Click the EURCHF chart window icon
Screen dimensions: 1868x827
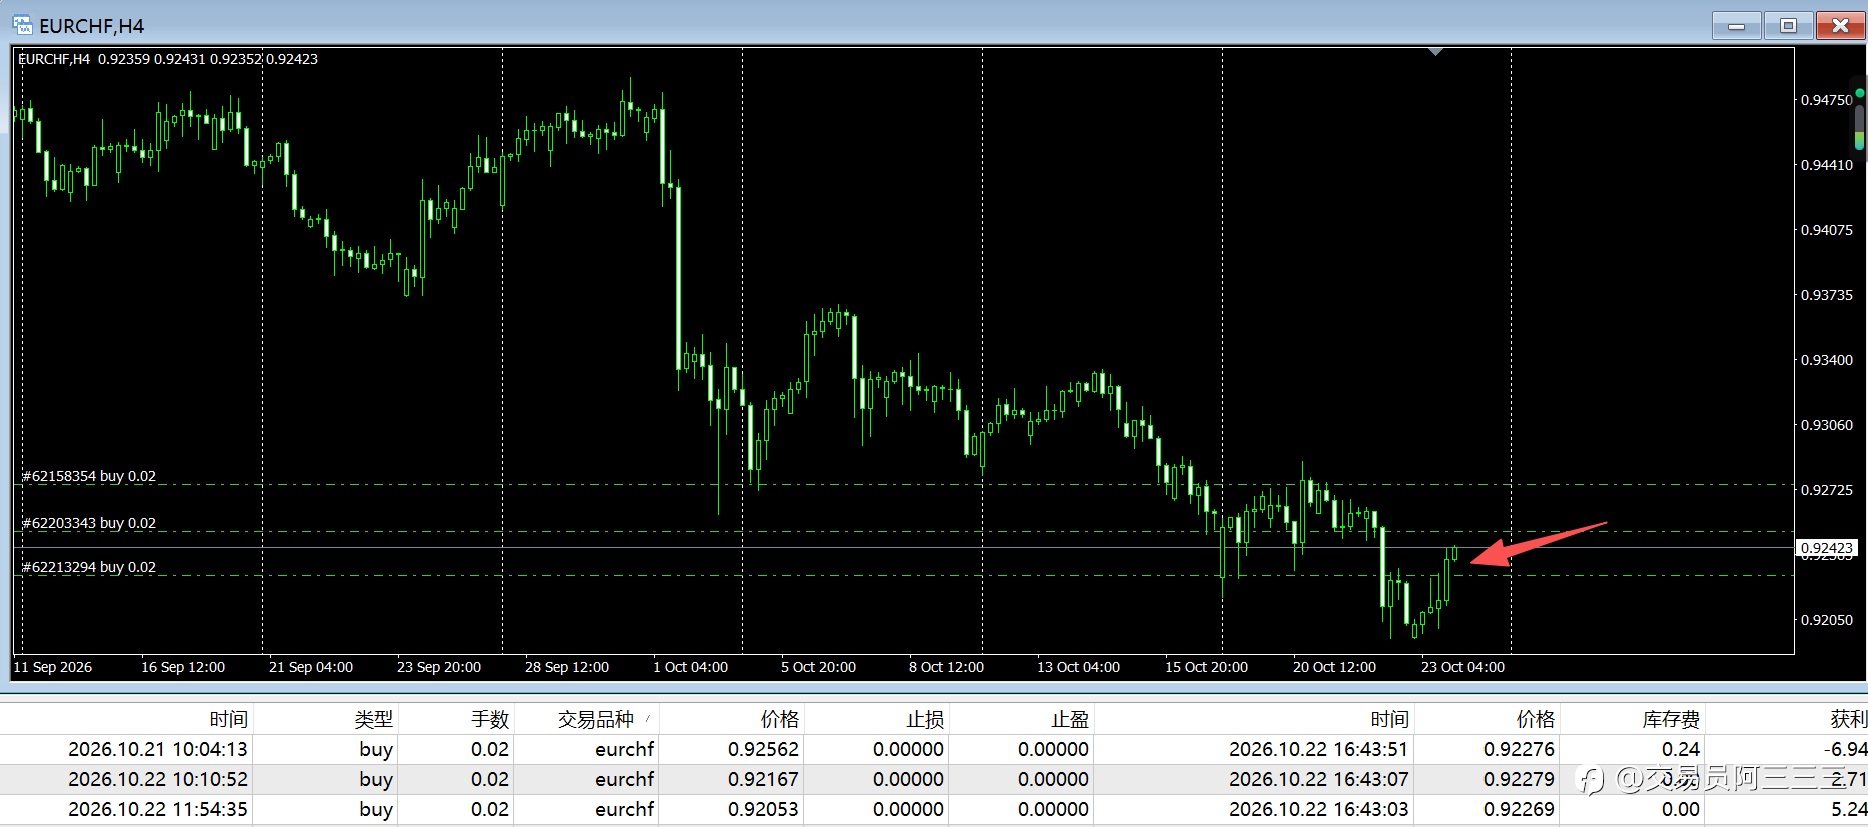pos(22,25)
